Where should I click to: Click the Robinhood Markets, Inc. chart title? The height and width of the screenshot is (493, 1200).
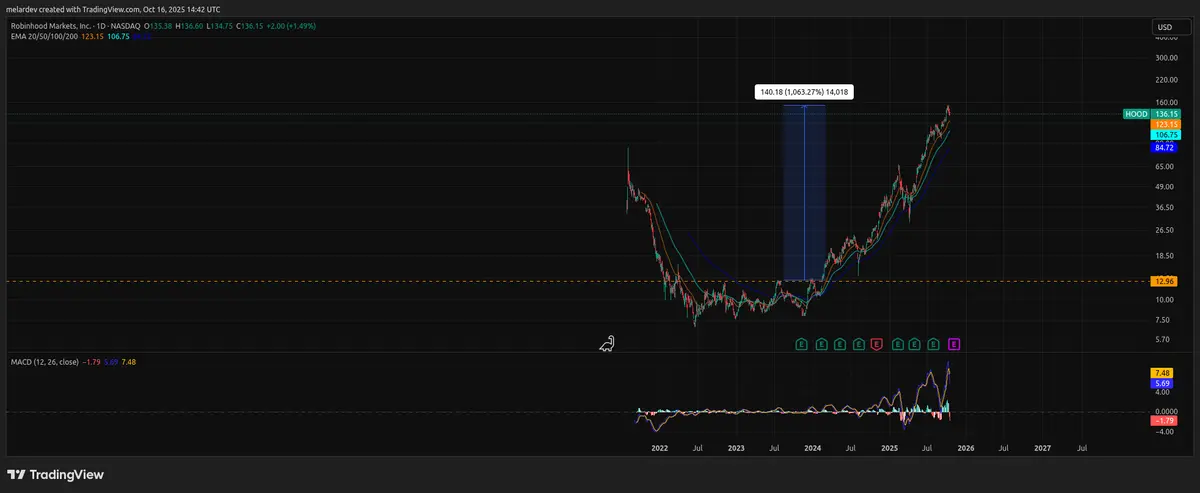[x=51, y=24]
